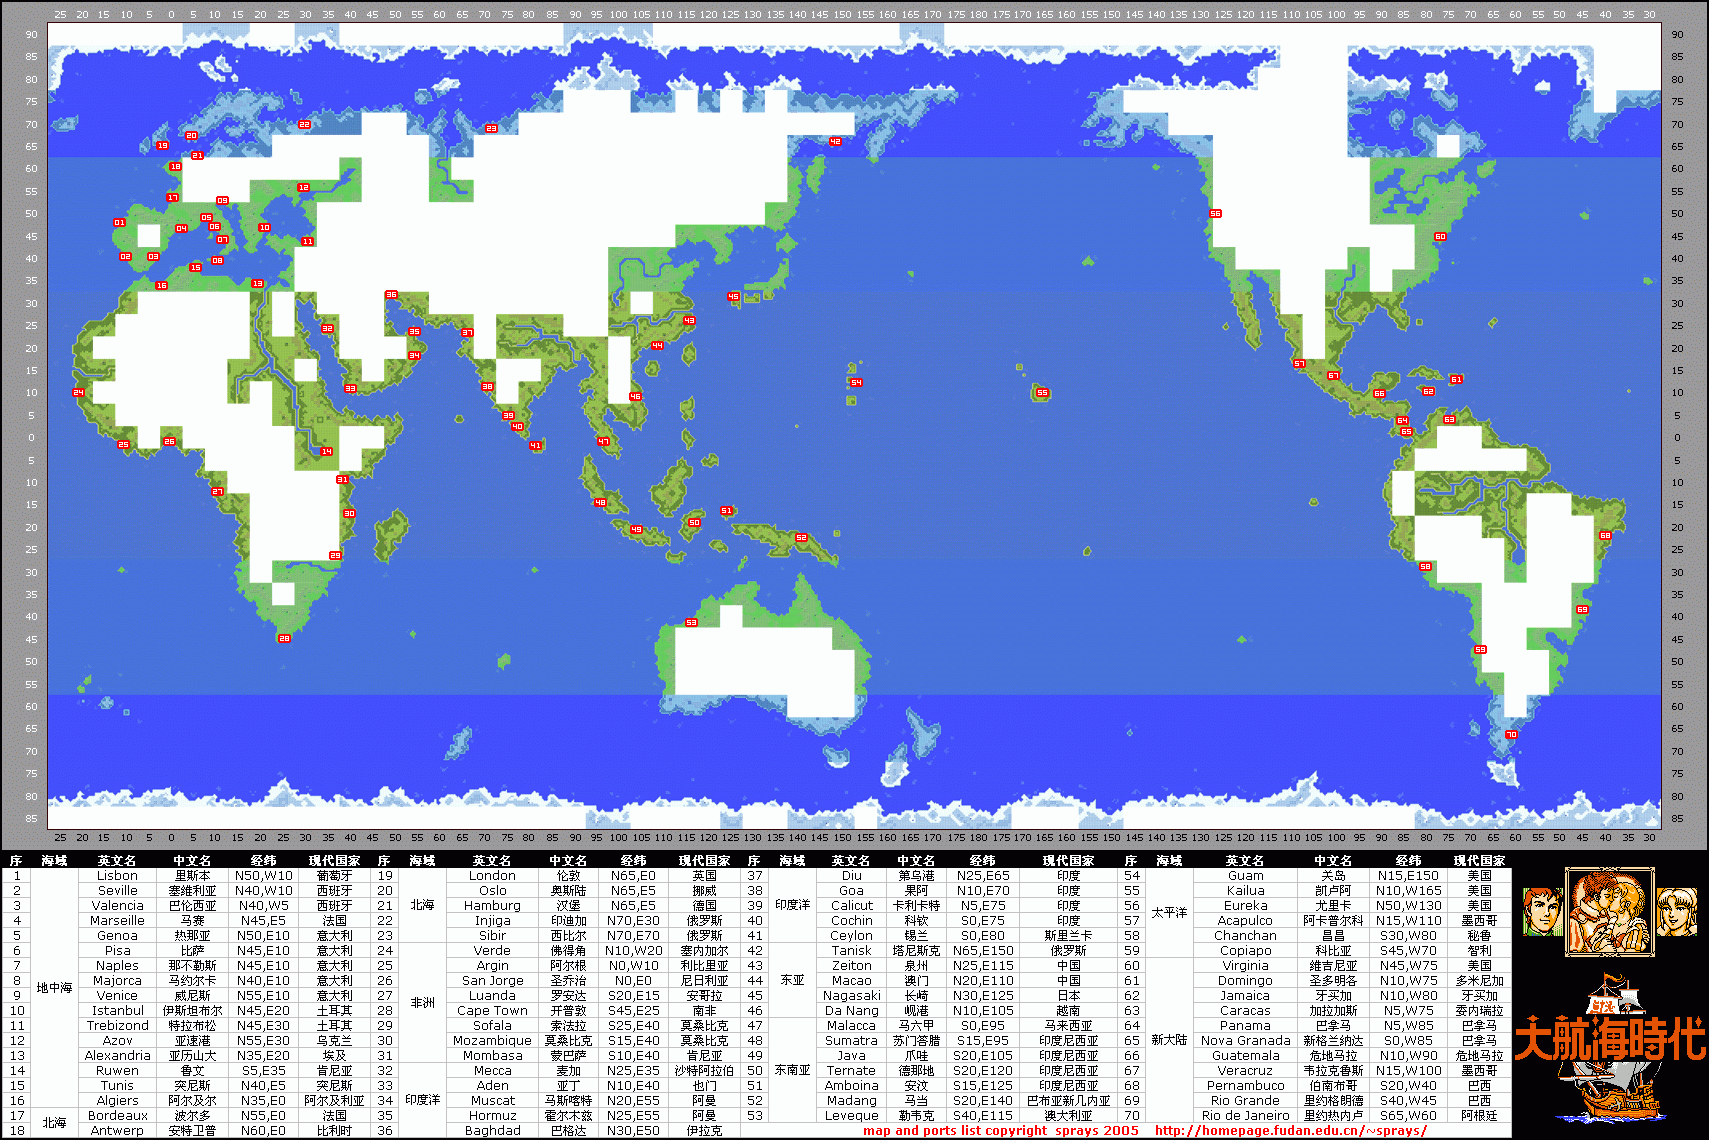
Task: Click the Nagasaki entry in the port list
Action: click(x=851, y=996)
